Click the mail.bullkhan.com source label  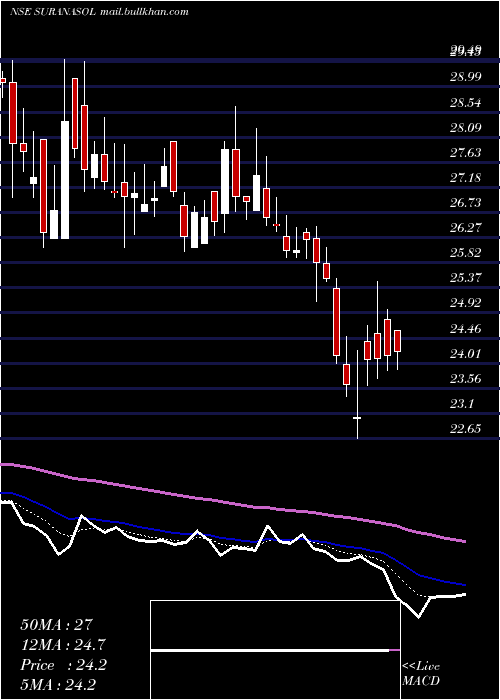143,12
